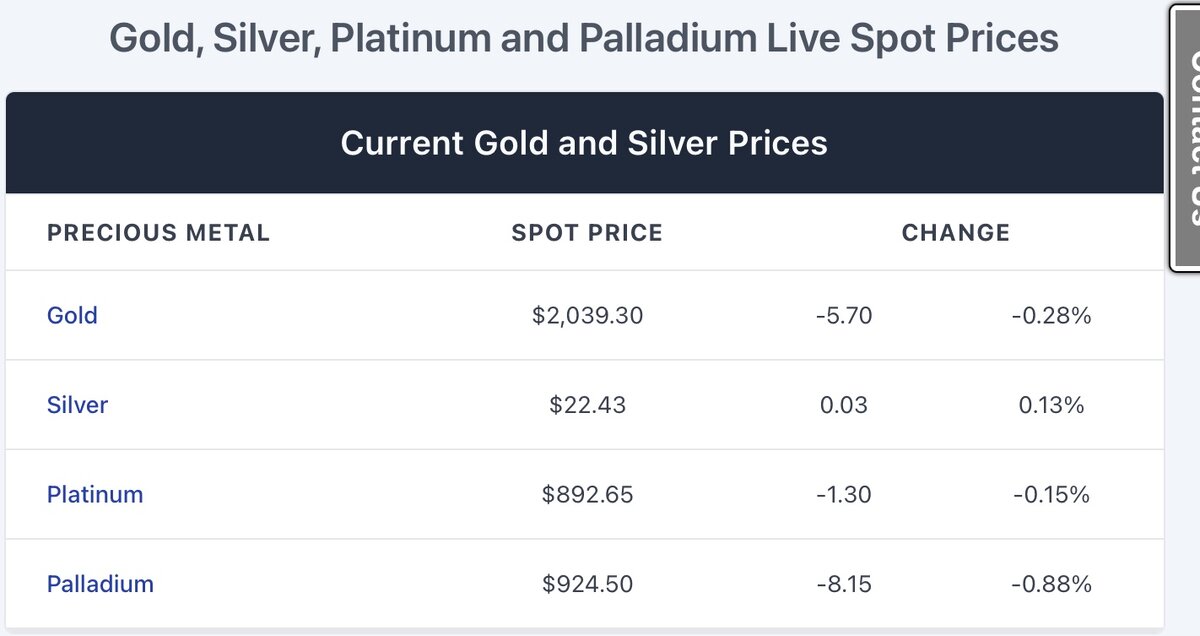
Task: Click Silver percent change 0.13%
Action: pos(1050,405)
